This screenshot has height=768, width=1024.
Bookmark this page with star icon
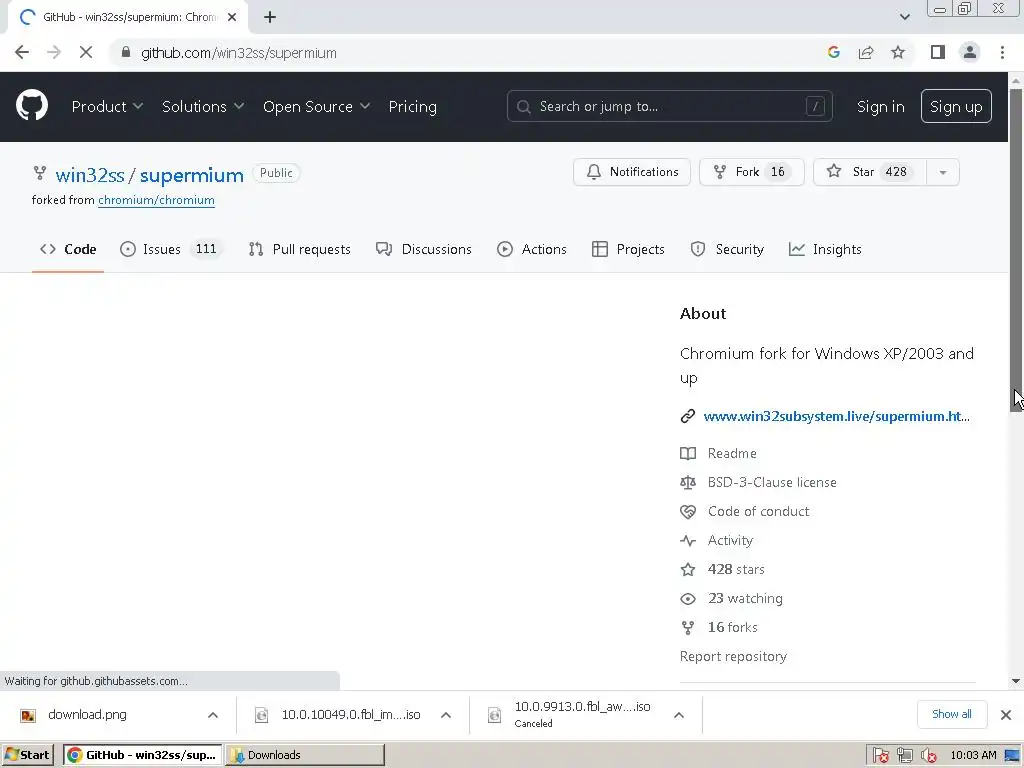click(898, 53)
